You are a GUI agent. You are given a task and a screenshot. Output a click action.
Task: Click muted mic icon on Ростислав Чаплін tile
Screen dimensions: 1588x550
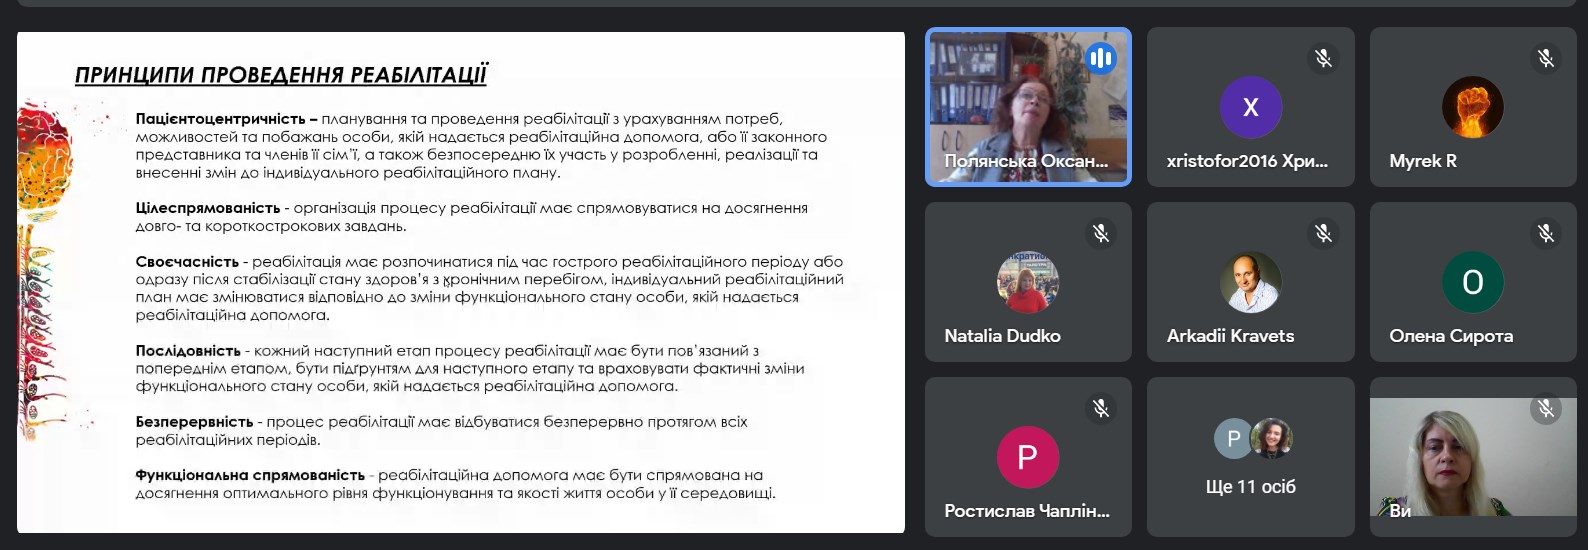tap(1100, 408)
